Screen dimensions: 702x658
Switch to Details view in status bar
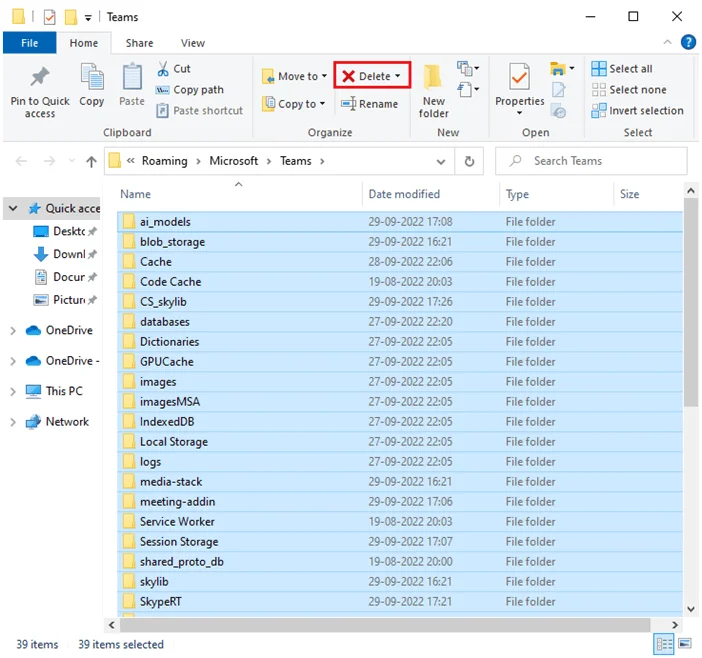click(664, 645)
